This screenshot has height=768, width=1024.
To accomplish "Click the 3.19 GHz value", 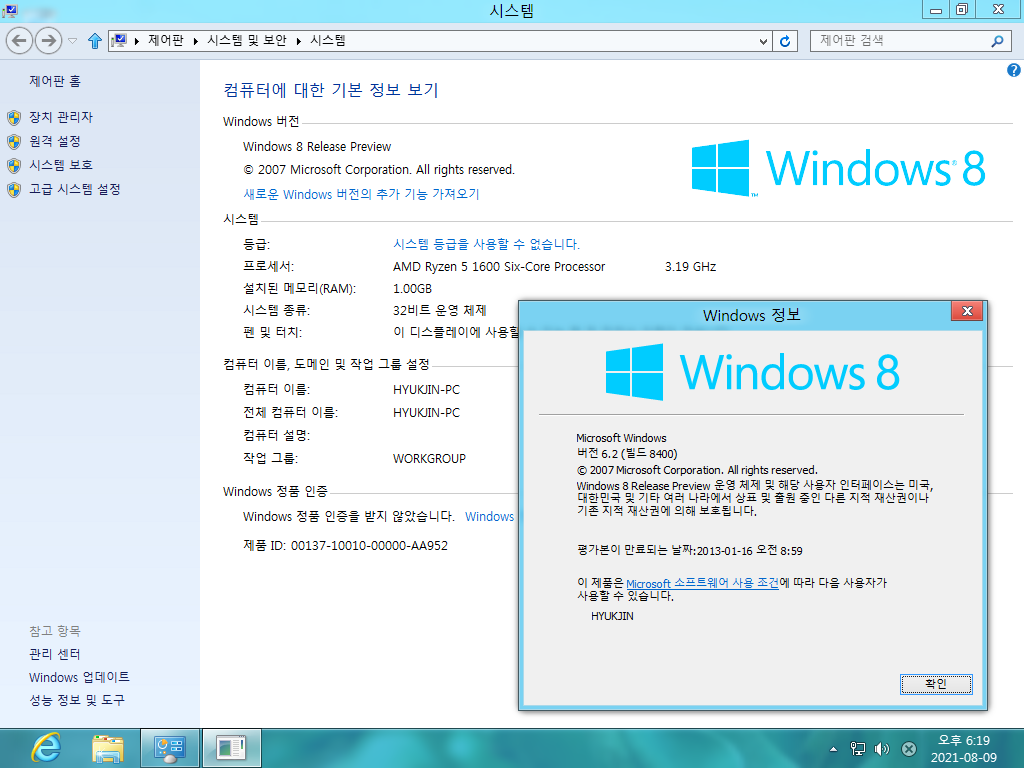I will click(690, 266).
